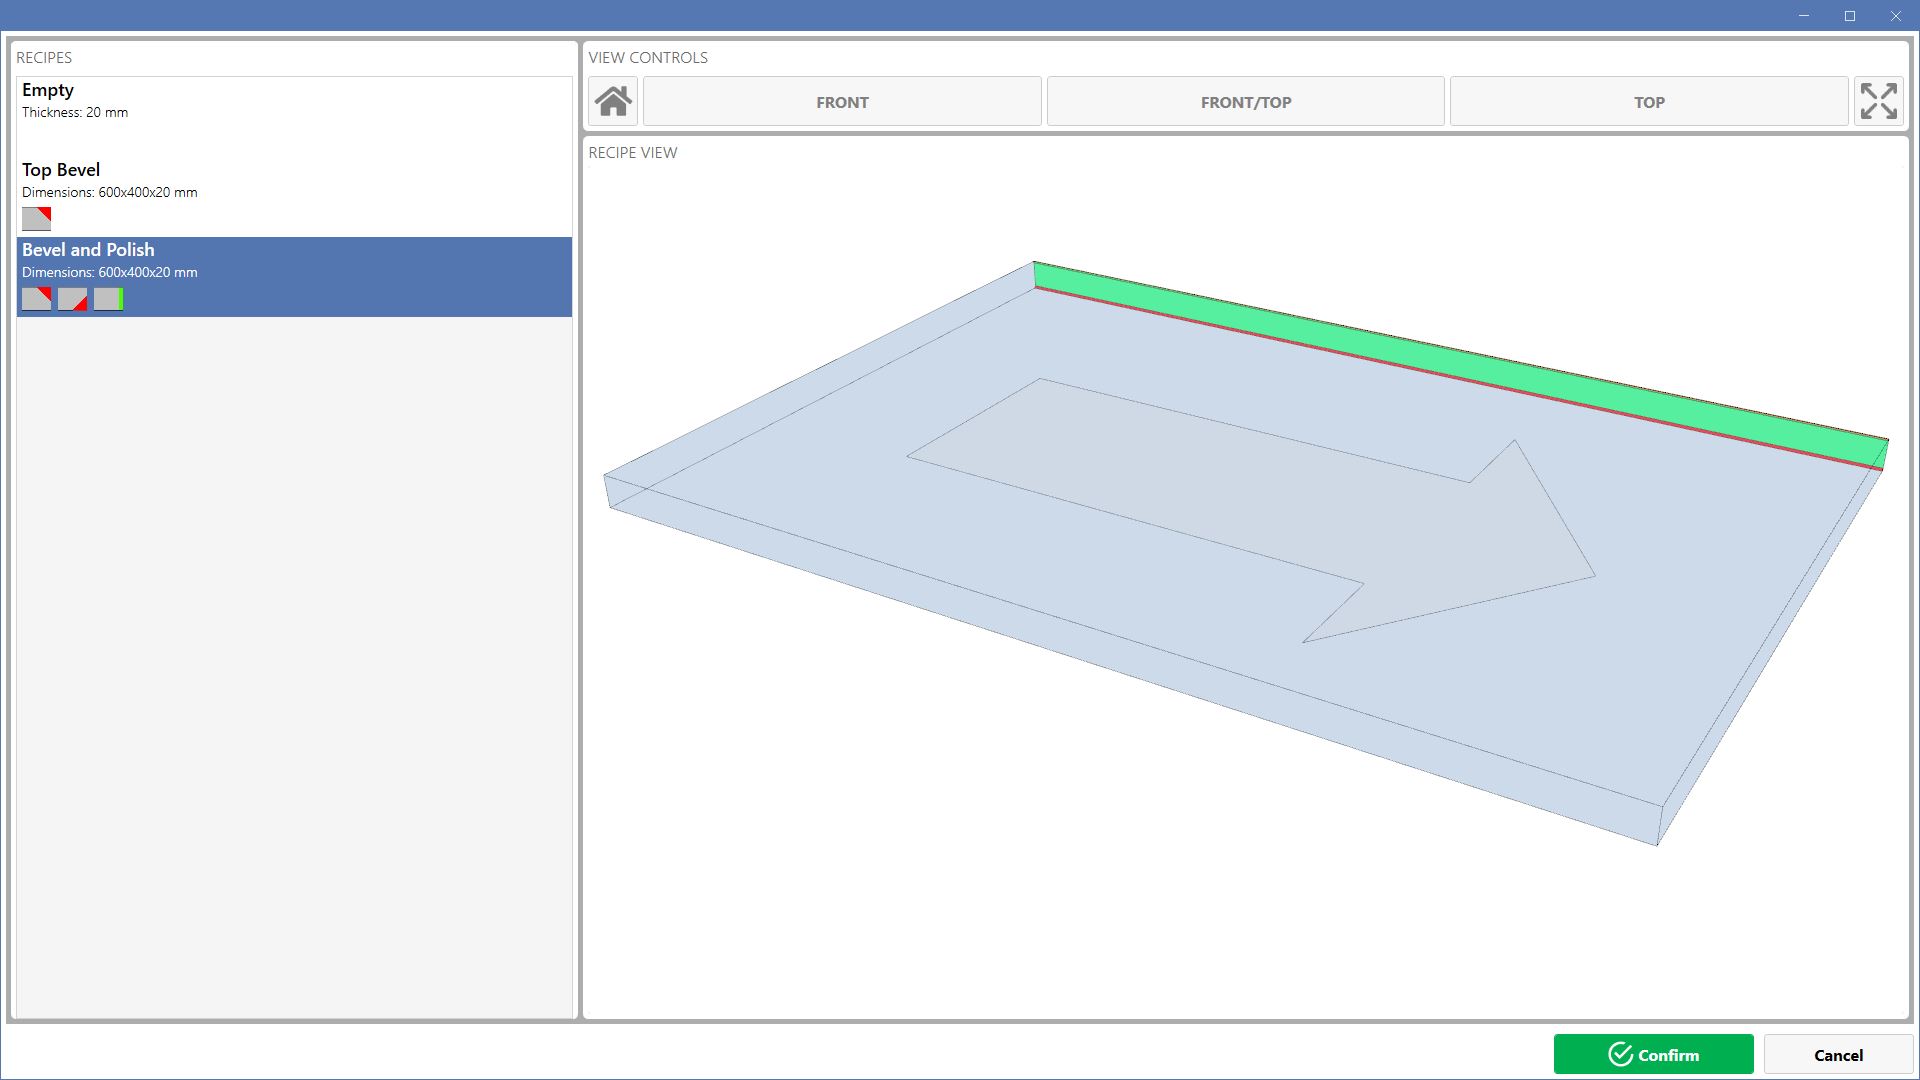Image resolution: width=1920 pixels, height=1080 pixels.
Task: Close the application window
Action: (1896, 16)
